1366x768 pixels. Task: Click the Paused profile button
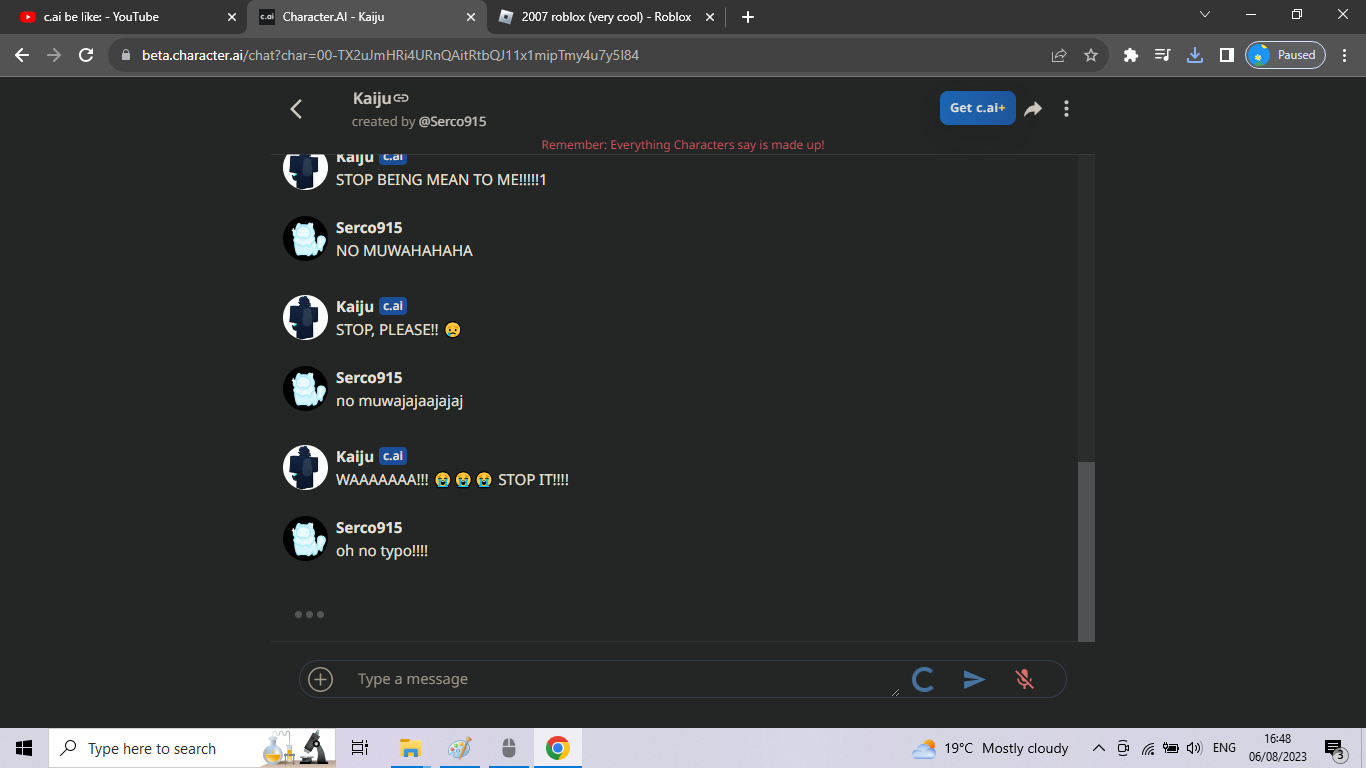pos(1285,55)
